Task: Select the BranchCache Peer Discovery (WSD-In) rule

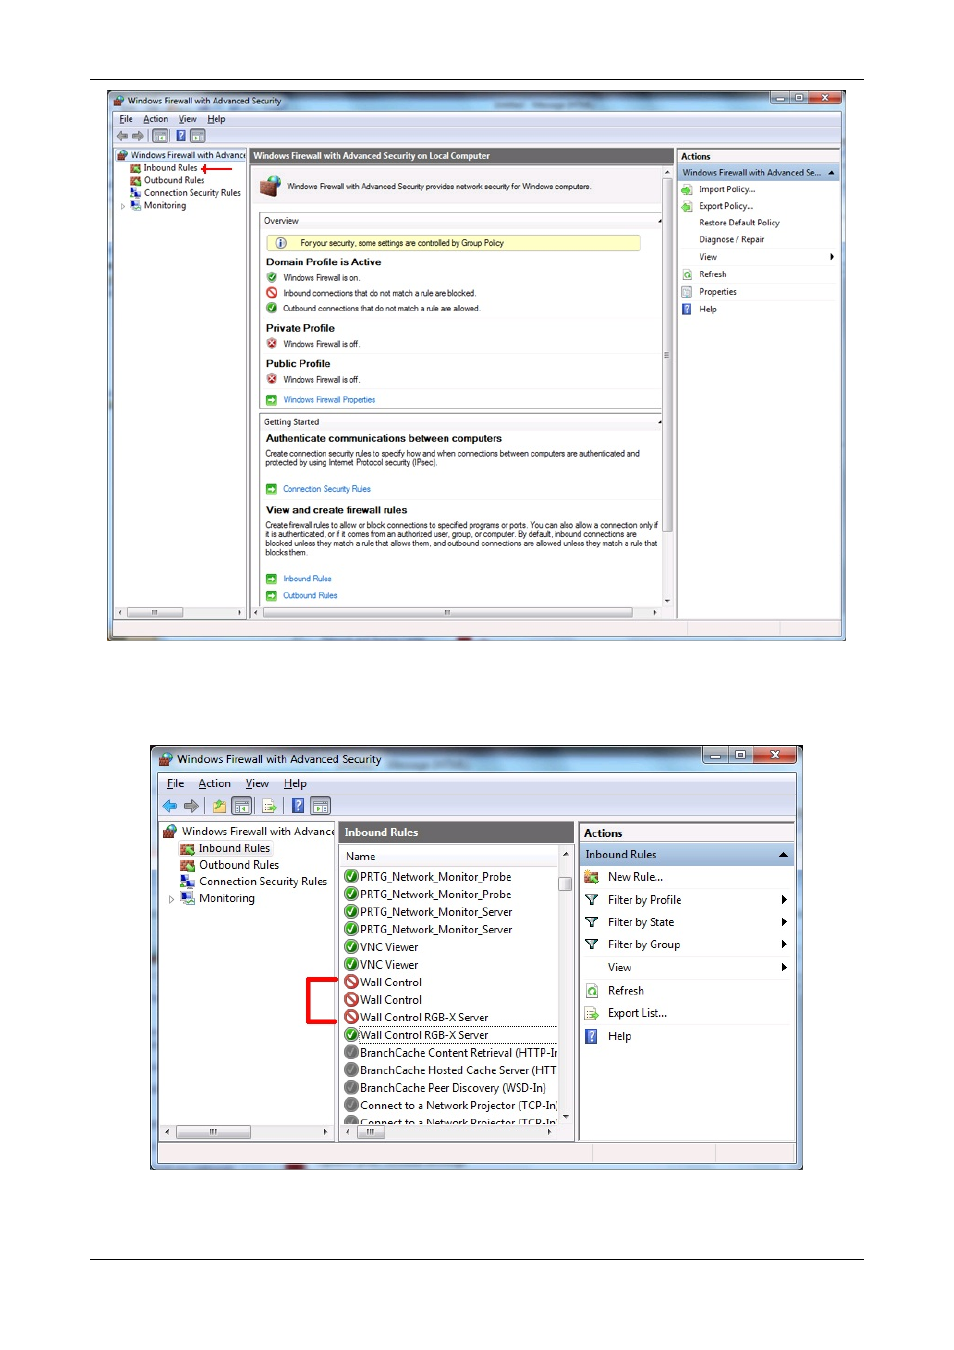Action: pos(450,1088)
